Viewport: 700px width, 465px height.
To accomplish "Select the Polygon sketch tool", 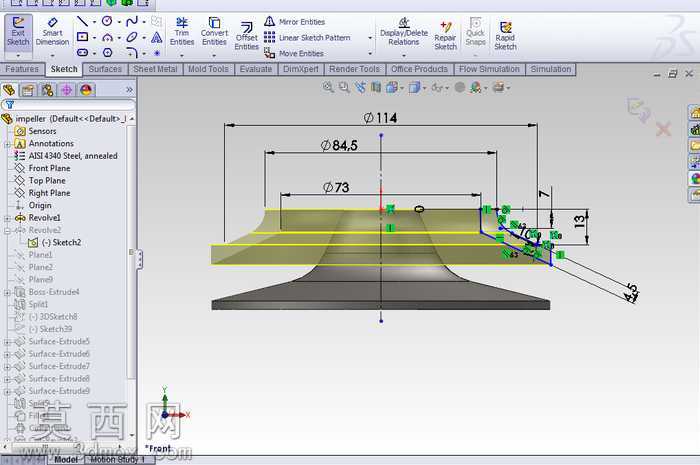I will pos(108,53).
